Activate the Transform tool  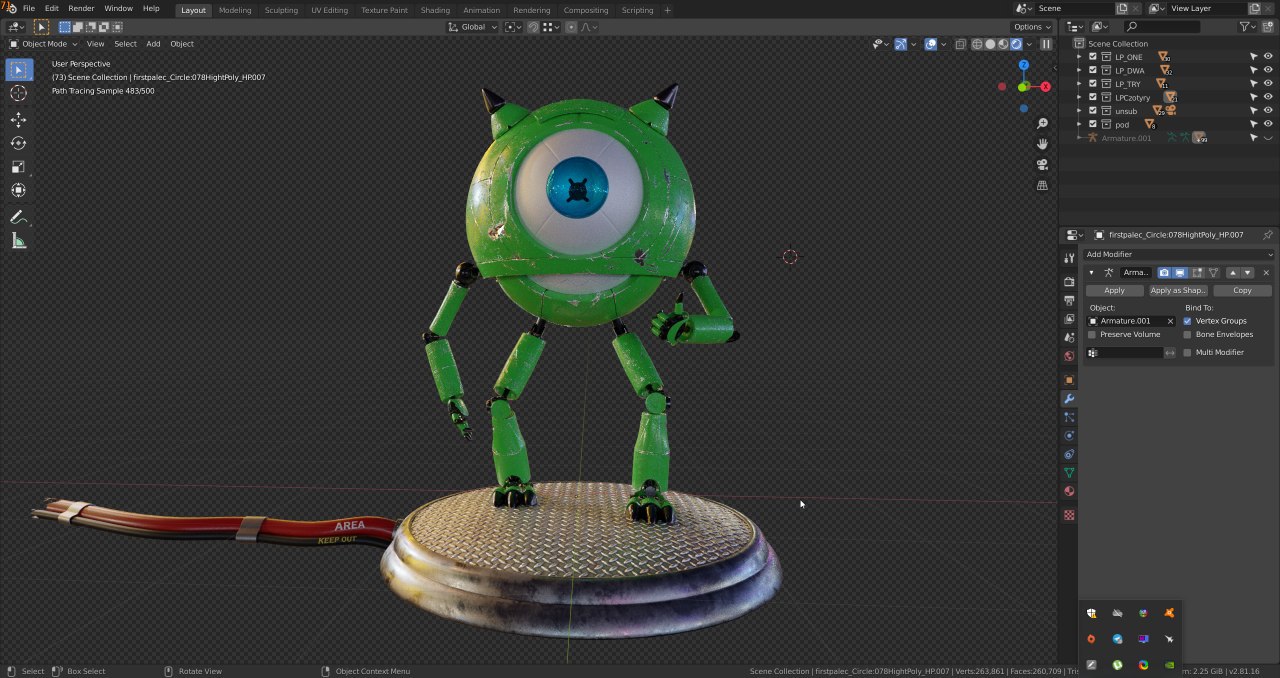point(19,190)
